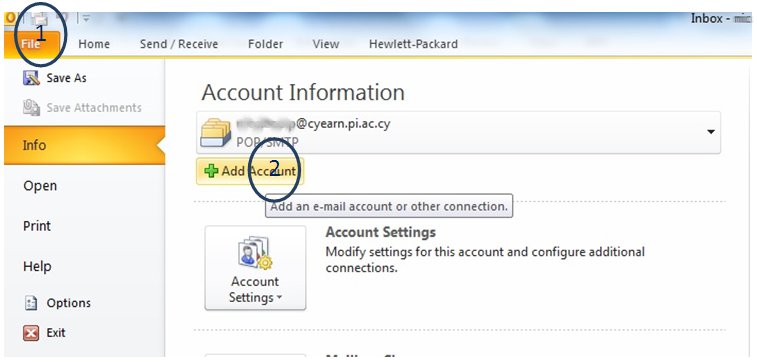
Task: Choose Save As in the backstage menu
Action: click(66, 78)
